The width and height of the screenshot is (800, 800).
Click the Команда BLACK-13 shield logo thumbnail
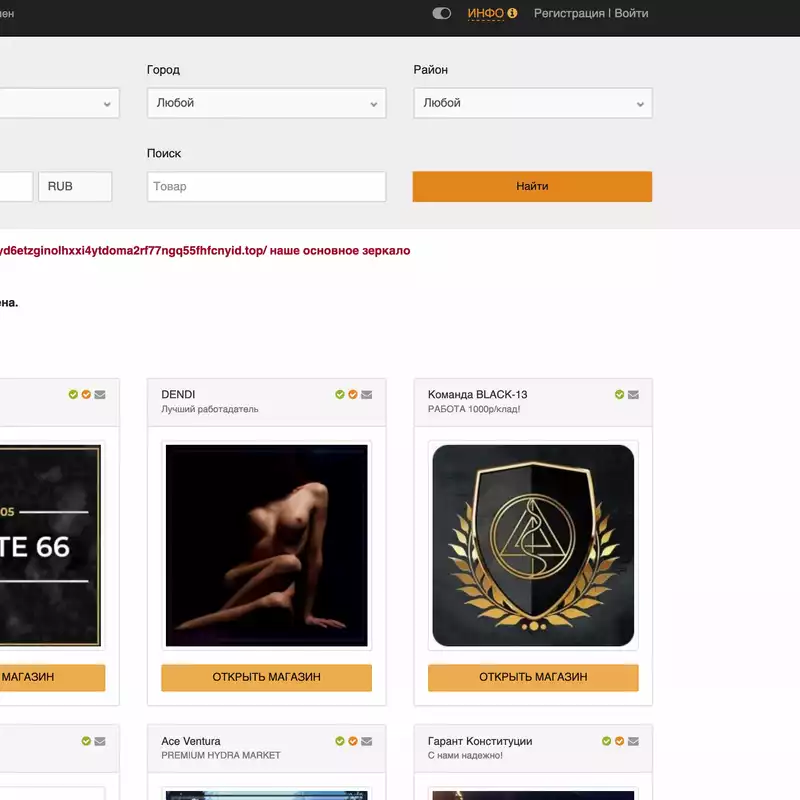[533, 545]
